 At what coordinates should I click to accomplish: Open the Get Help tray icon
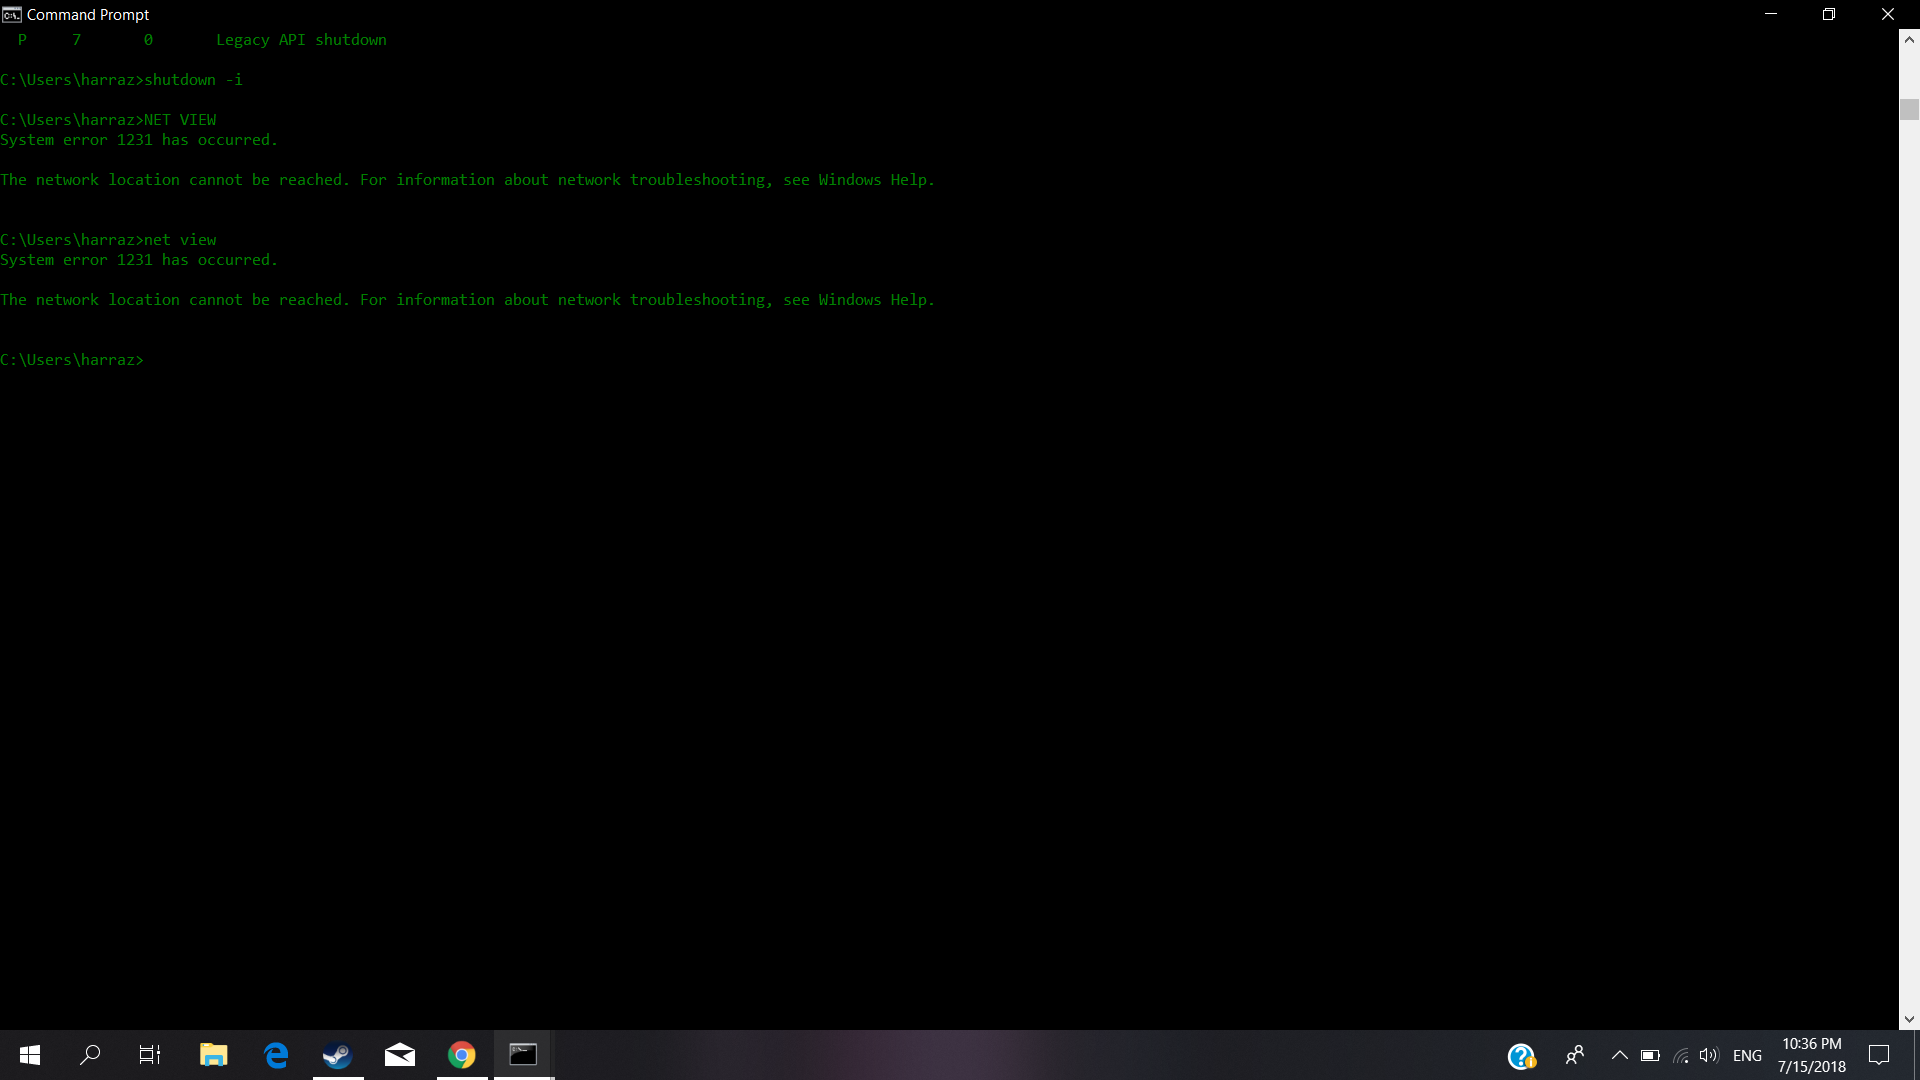click(1521, 1056)
